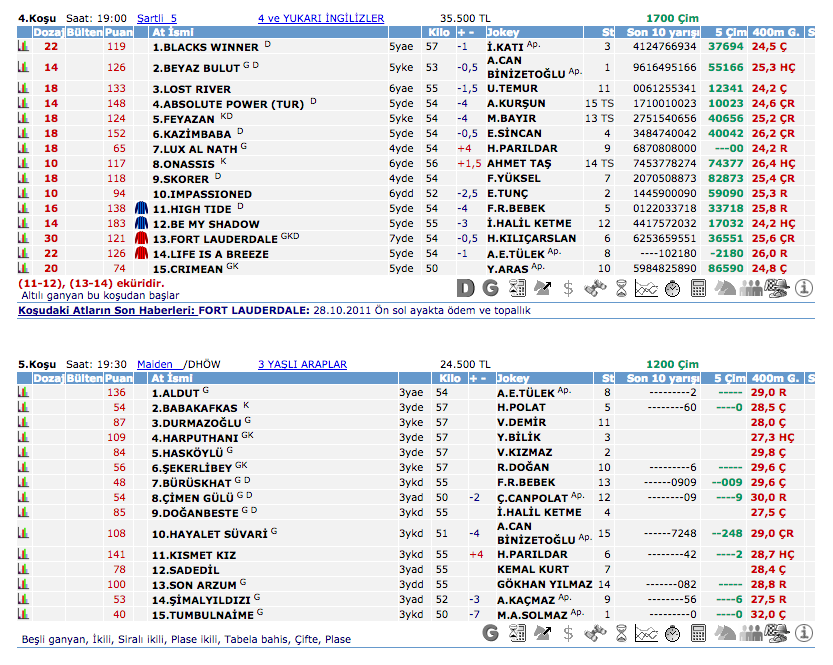Click the large G icon under race 5
Screen dimensions: 833x665
(490, 632)
